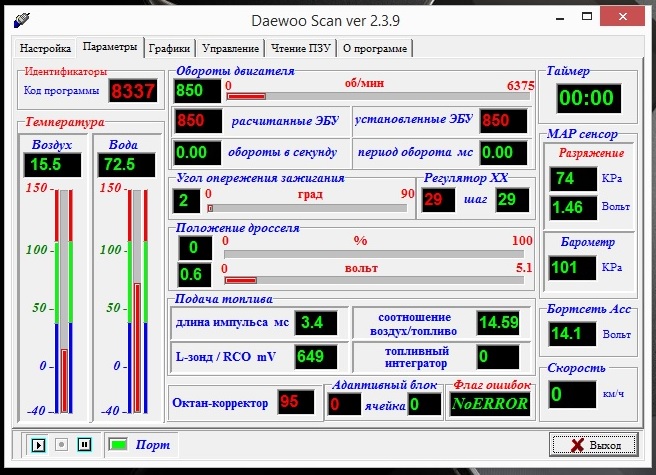Click the Октан-корректор value 95
This screenshot has width=656, height=475.
point(291,401)
